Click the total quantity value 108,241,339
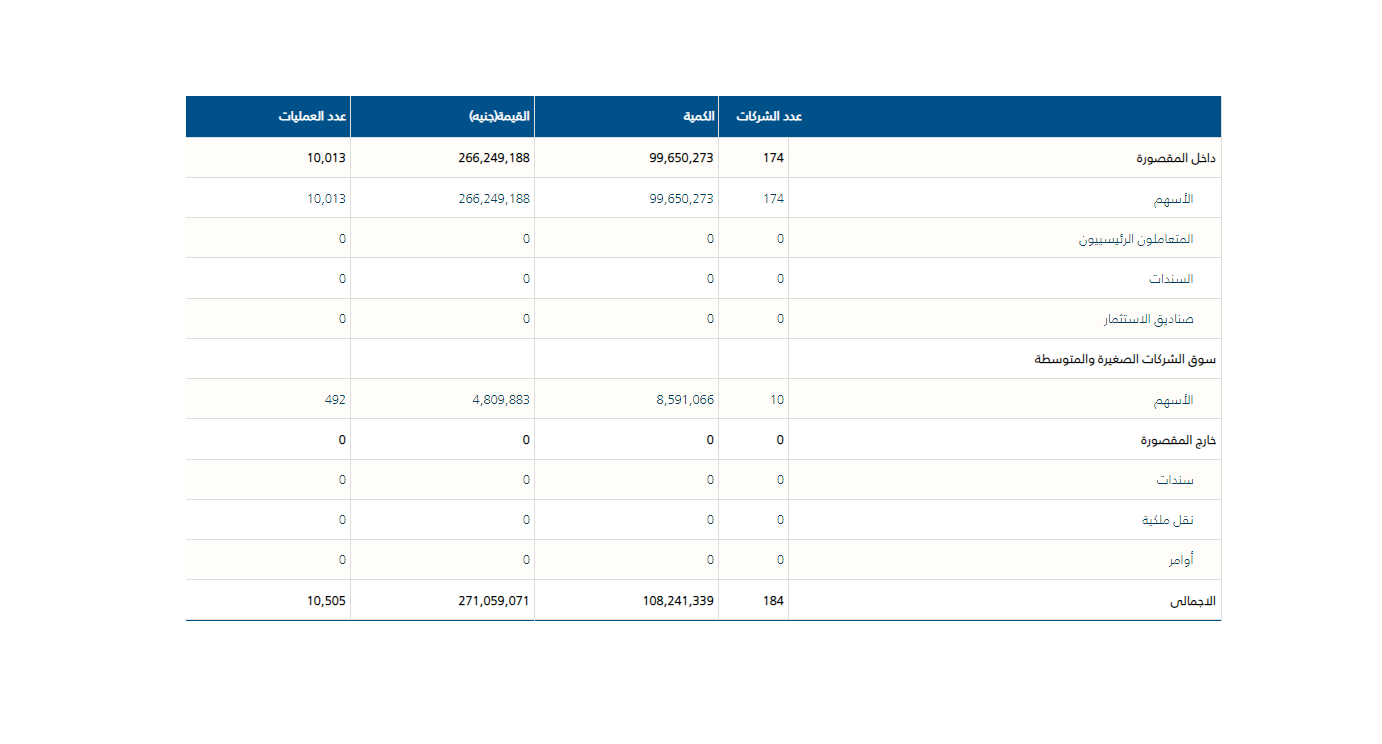Viewport: 1382px width, 744px height. tap(678, 601)
